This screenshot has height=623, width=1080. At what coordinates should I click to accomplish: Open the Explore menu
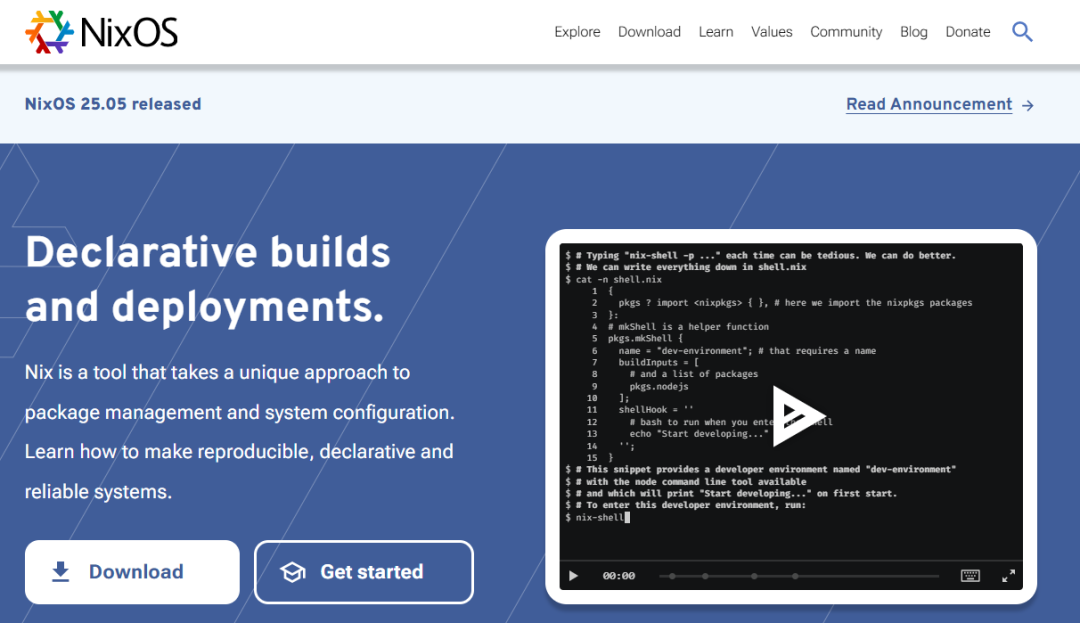tap(577, 32)
